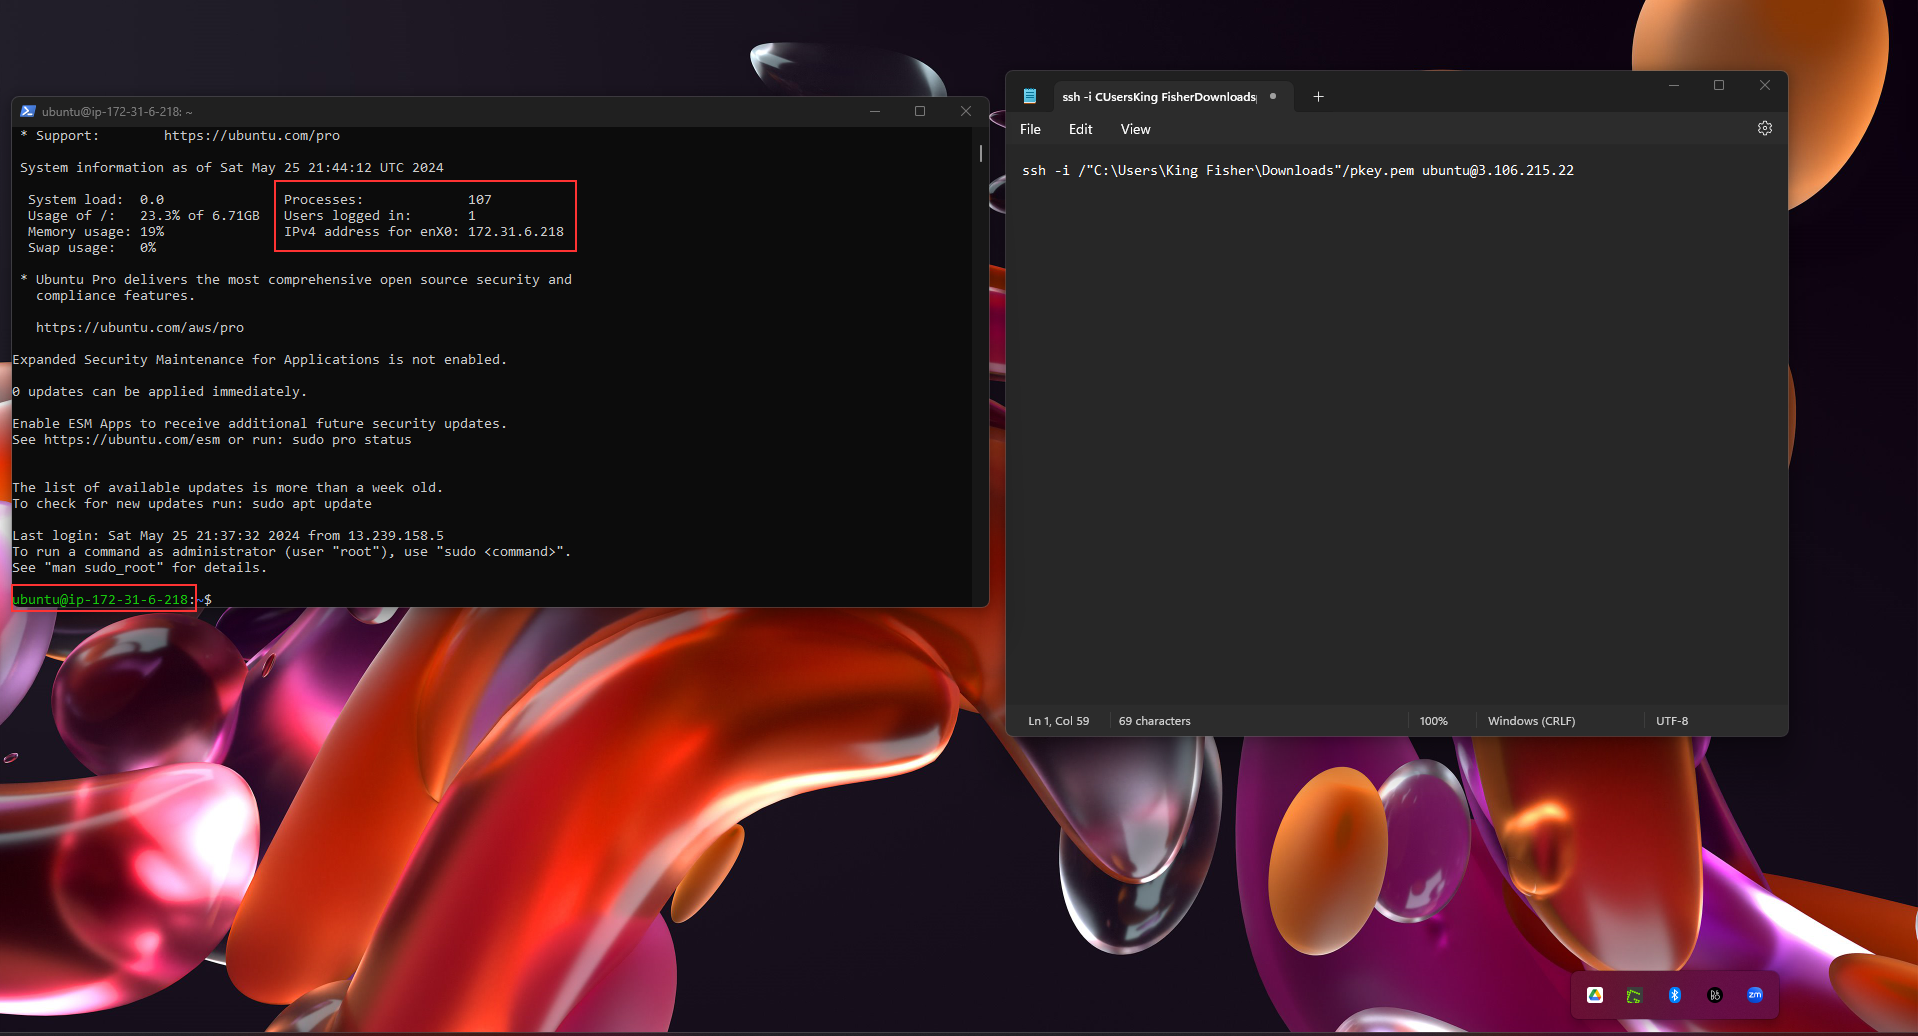Select the ssh command tab in Notepad

(1158, 96)
